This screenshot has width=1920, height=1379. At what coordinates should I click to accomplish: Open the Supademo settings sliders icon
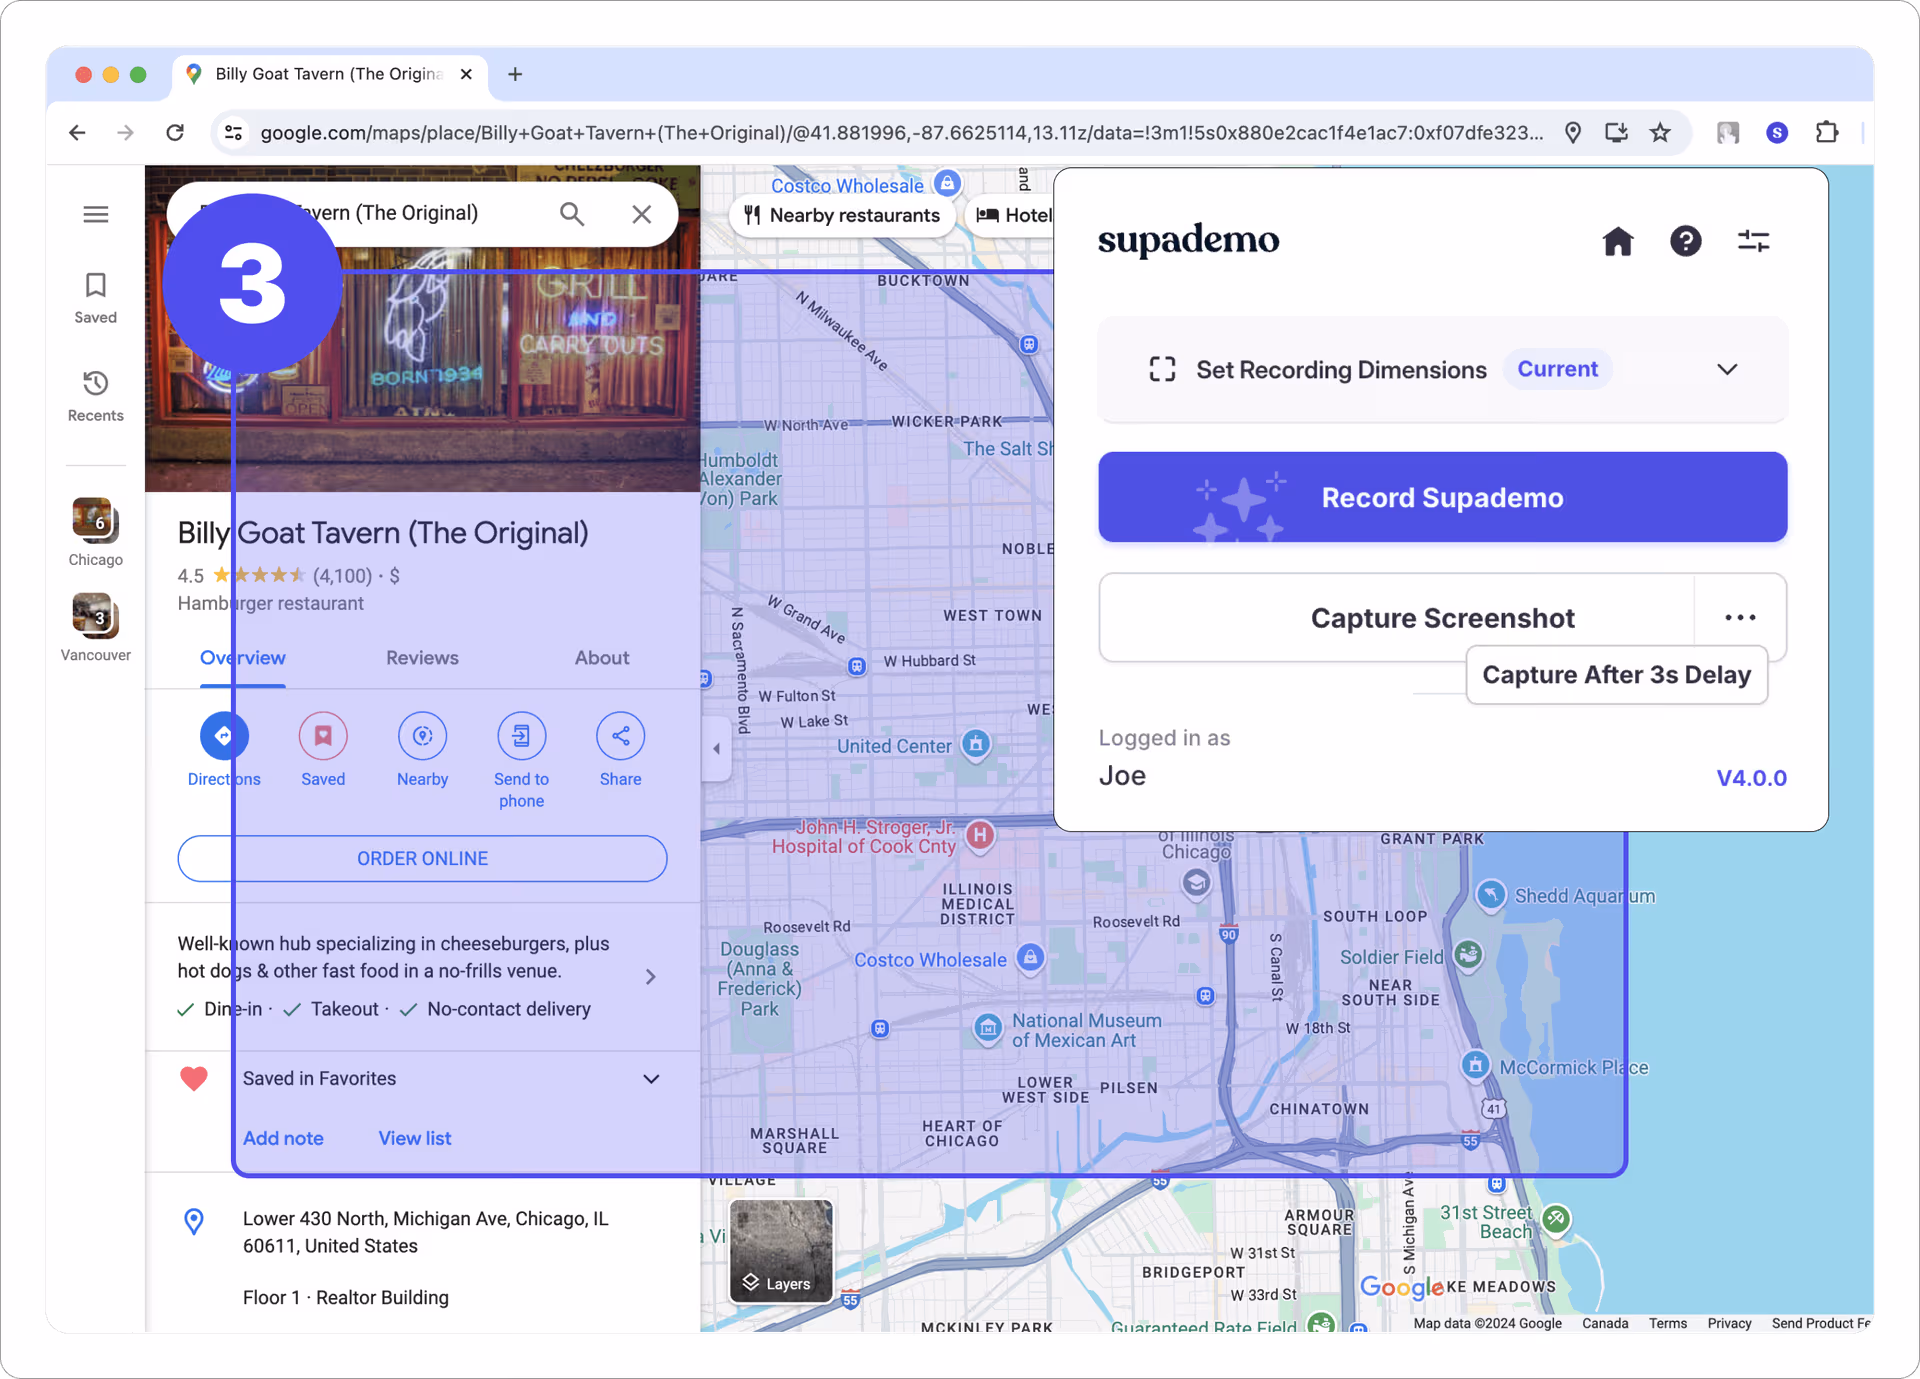(1753, 241)
